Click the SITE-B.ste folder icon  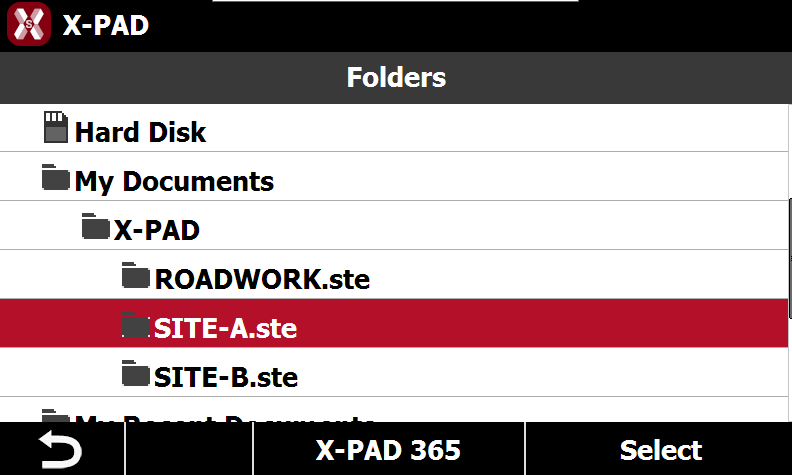136,373
